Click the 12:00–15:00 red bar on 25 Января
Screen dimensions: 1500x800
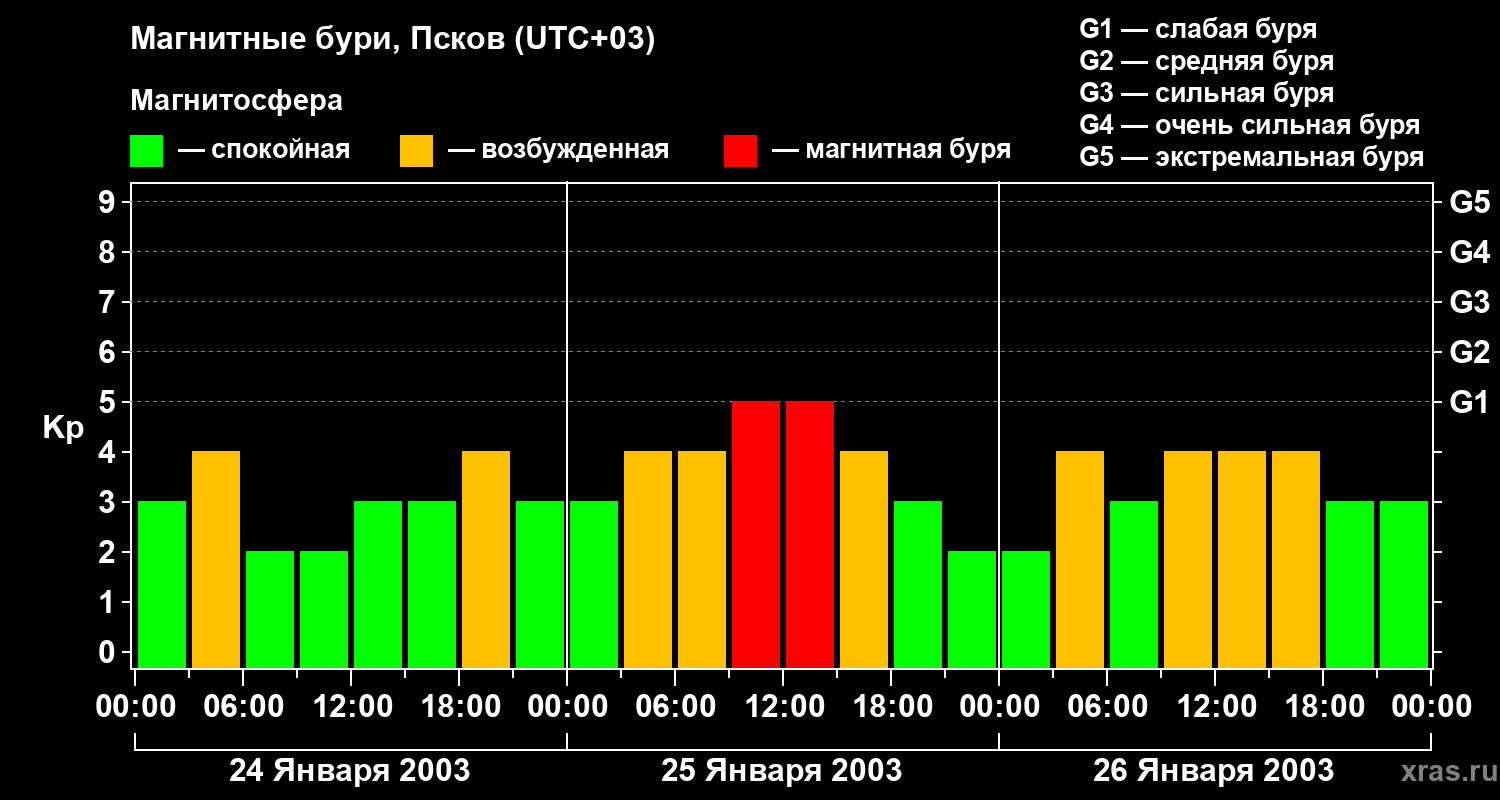(810, 534)
